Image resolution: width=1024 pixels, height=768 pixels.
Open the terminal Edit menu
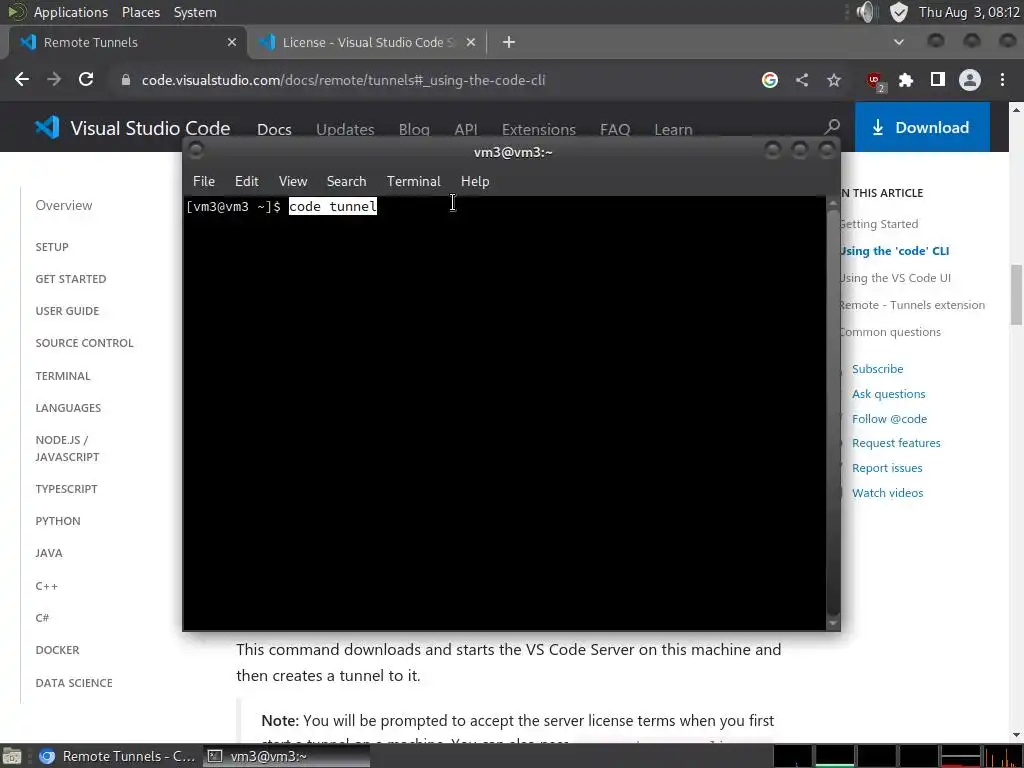coord(246,181)
